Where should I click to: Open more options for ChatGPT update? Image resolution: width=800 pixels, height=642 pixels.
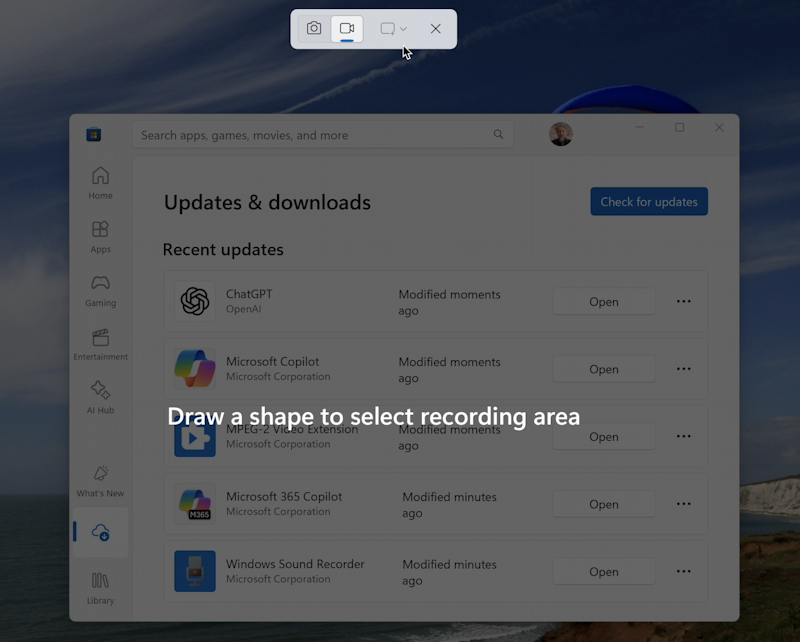(x=684, y=301)
